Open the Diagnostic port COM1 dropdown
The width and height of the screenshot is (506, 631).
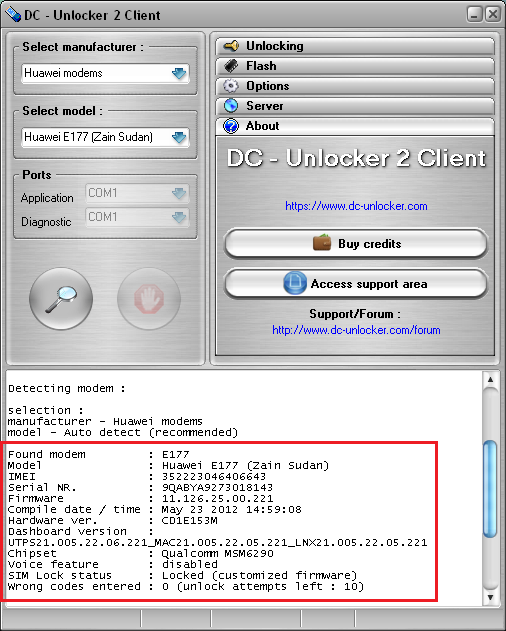(137, 217)
